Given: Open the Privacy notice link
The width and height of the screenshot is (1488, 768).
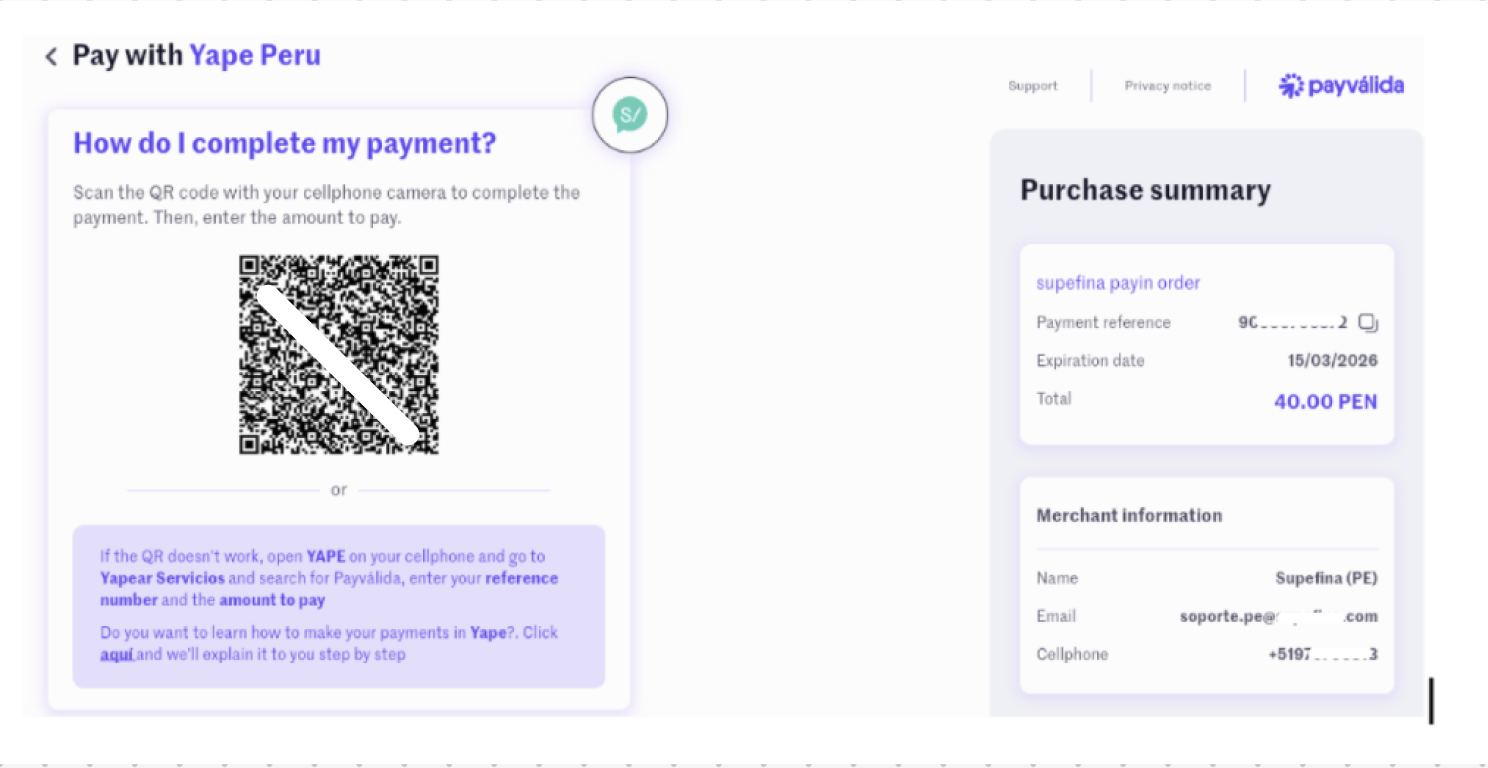Looking at the screenshot, I should (x=1167, y=86).
